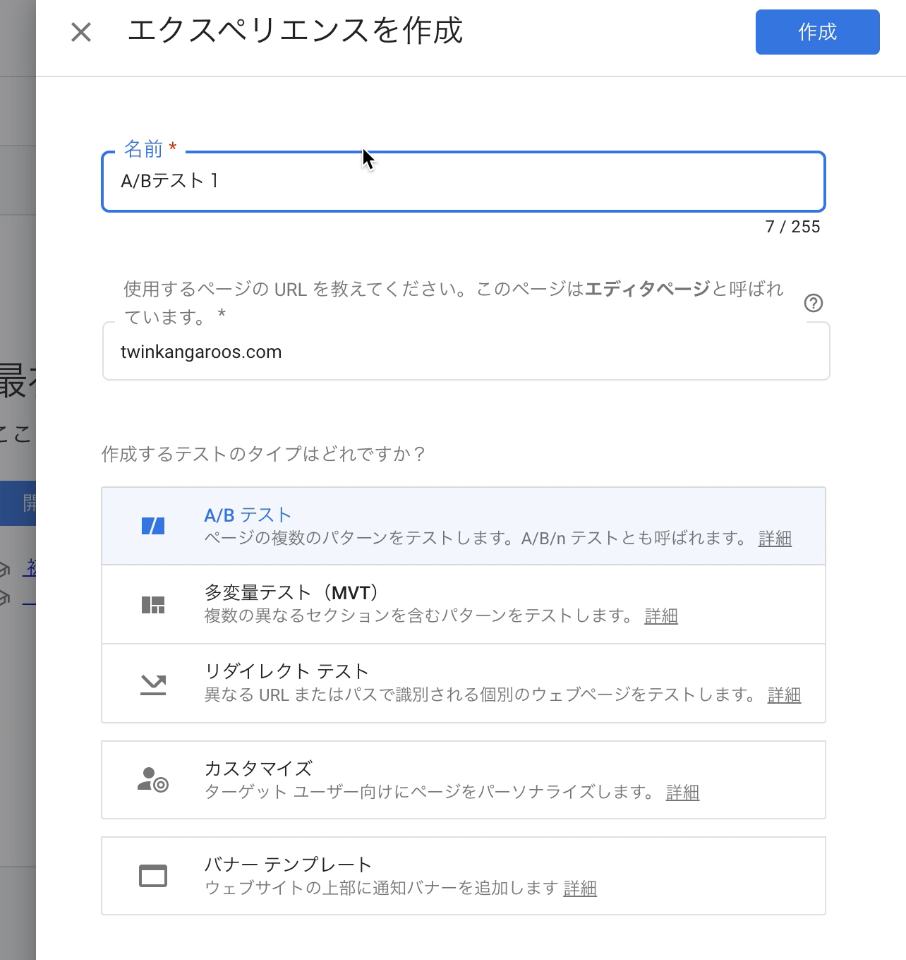The width and height of the screenshot is (906, 960).
Task: Click the editor page URL field
Action: (x=466, y=351)
